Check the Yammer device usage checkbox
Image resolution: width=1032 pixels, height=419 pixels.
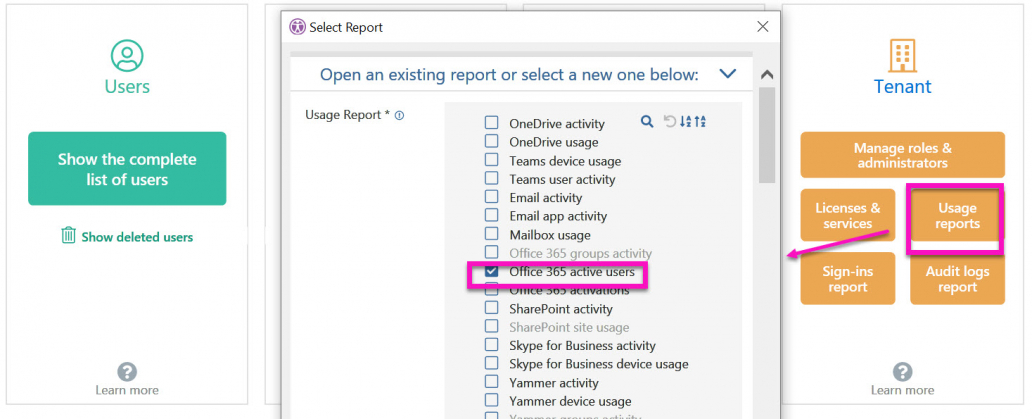click(x=491, y=401)
